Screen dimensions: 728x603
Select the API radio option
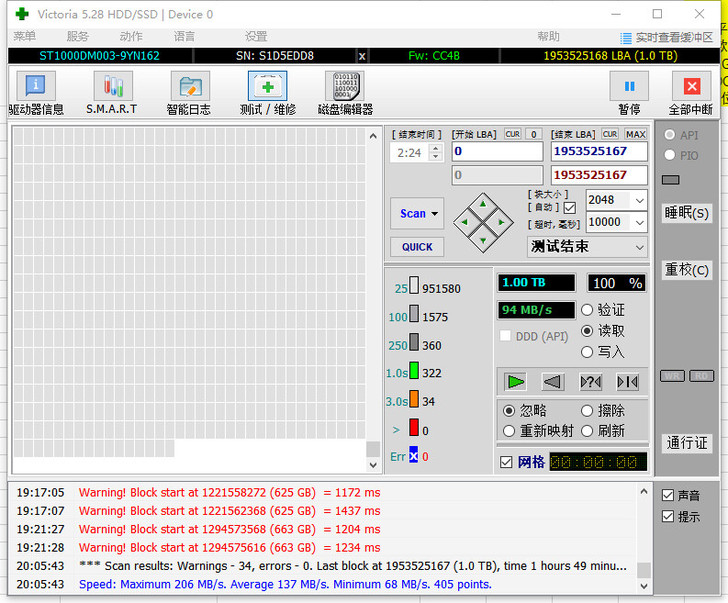(x=670, y=135)
